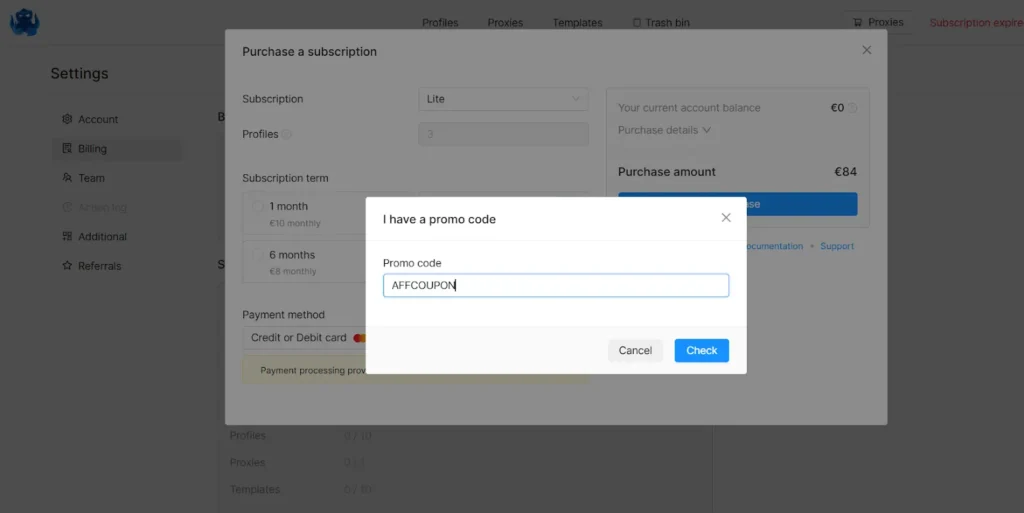Open the Support link
Viewport: 1024px width, 513px height.
coord(837,246)
